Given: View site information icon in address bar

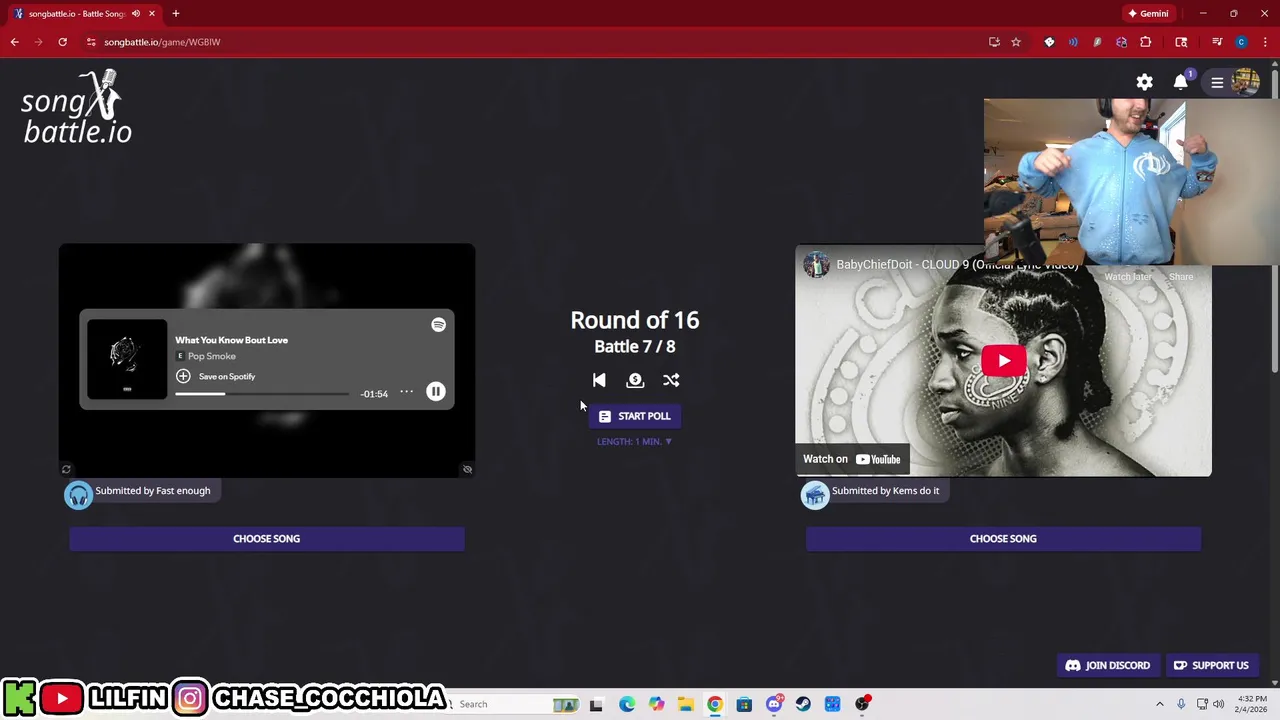Looking at the screenshot, I should [x=91, y=42].
